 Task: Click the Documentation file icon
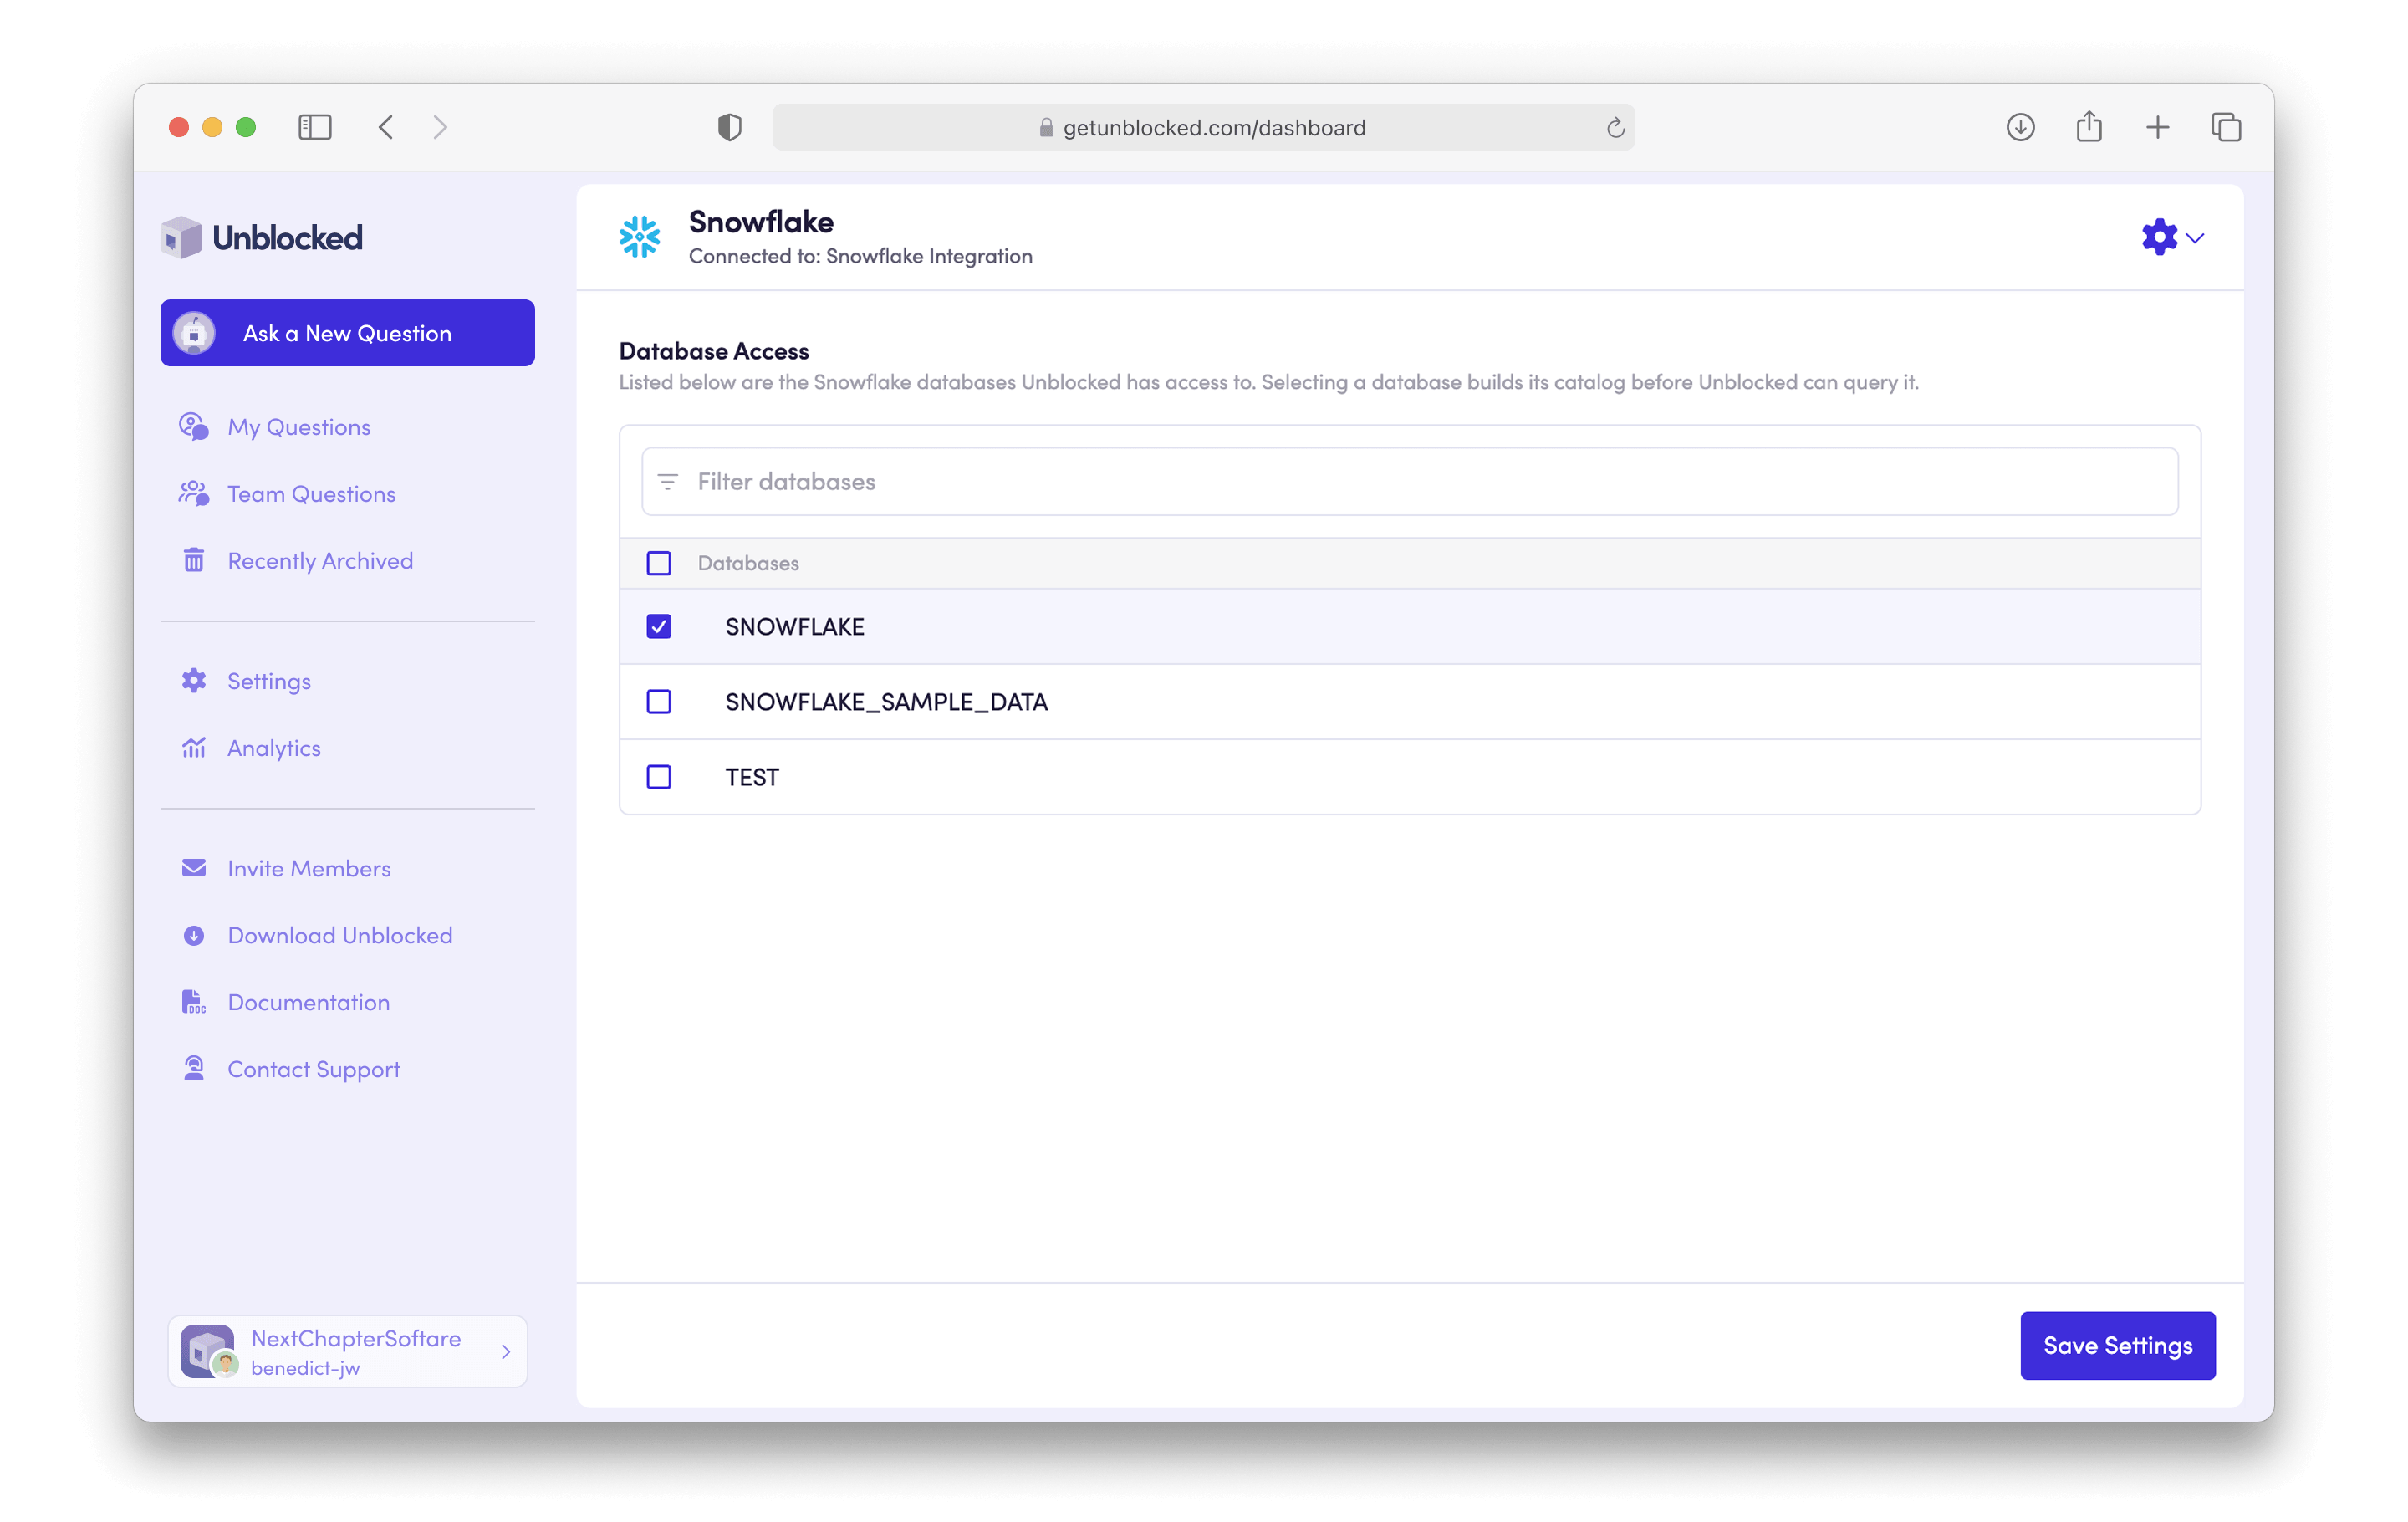pos(193,1002)
